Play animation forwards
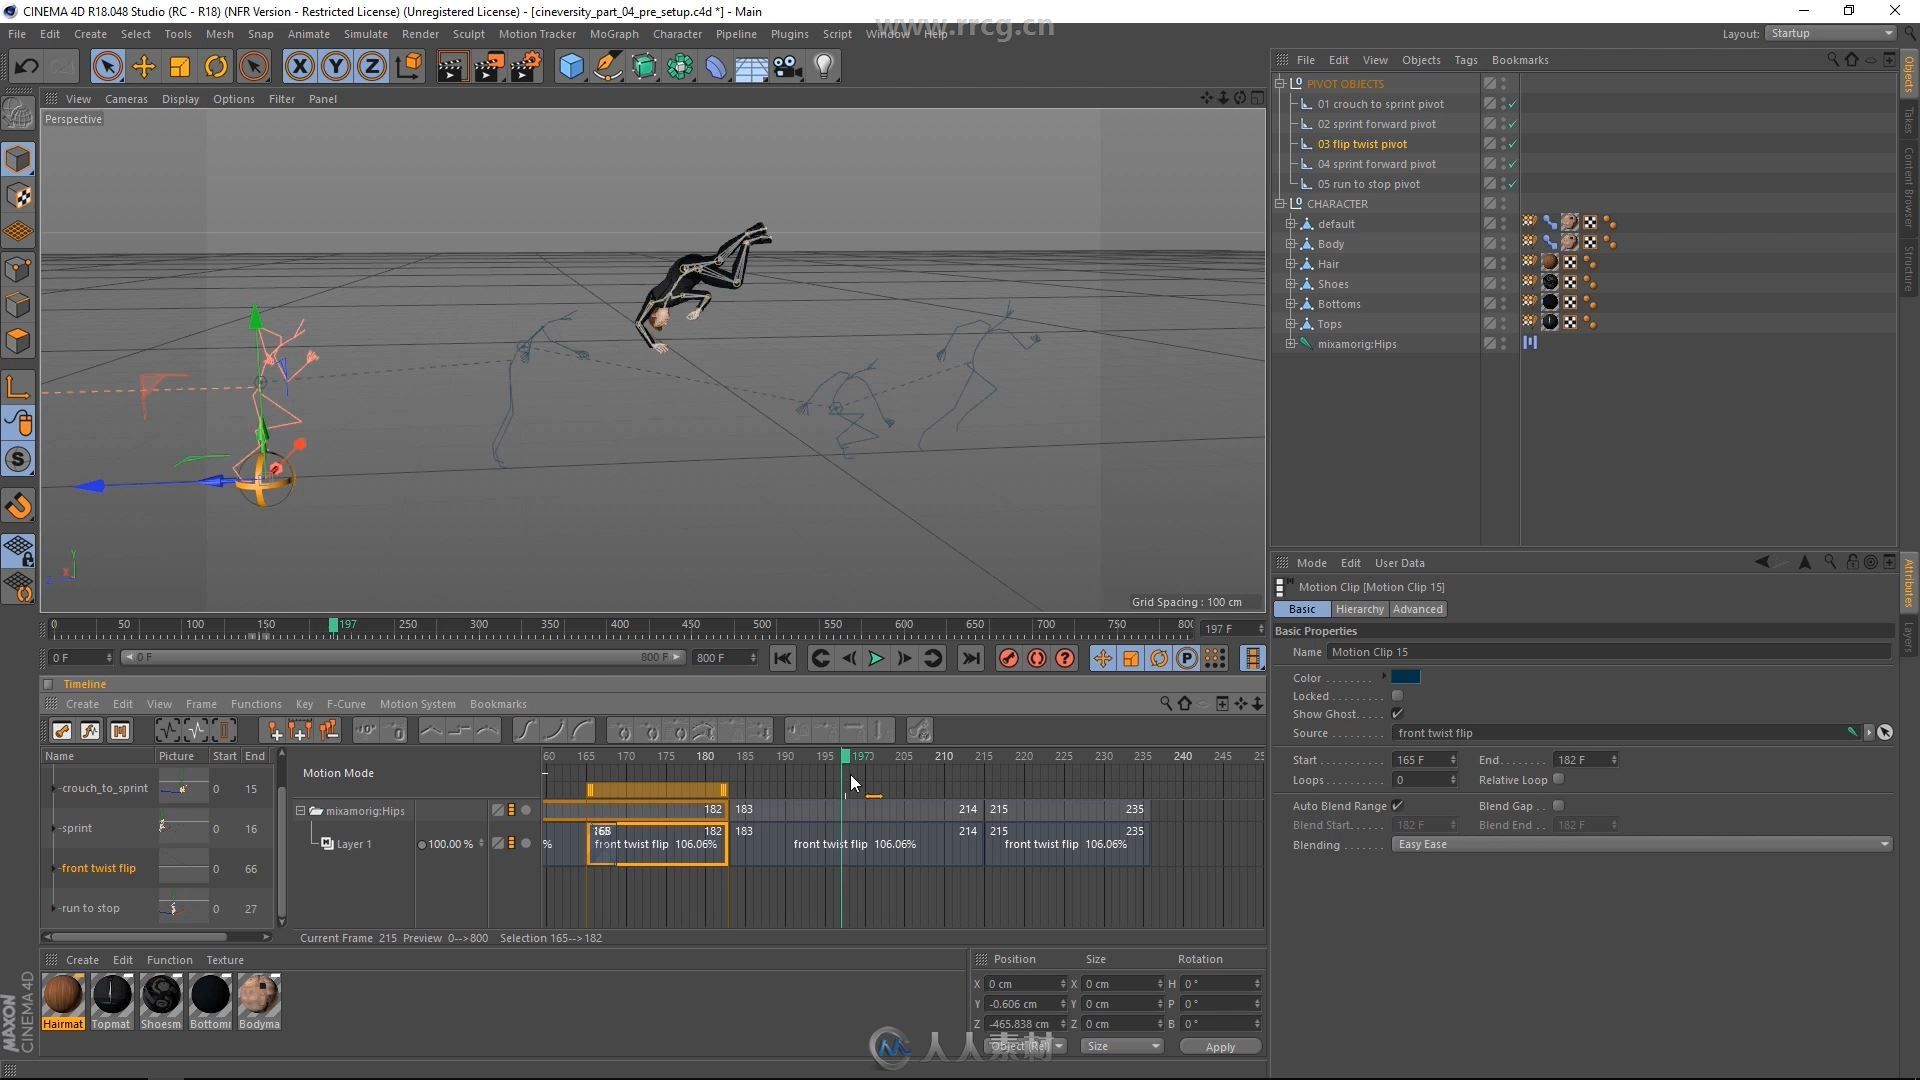Screen dimensions: 1920x1080 pyautogui.click(x=876, y=658)
